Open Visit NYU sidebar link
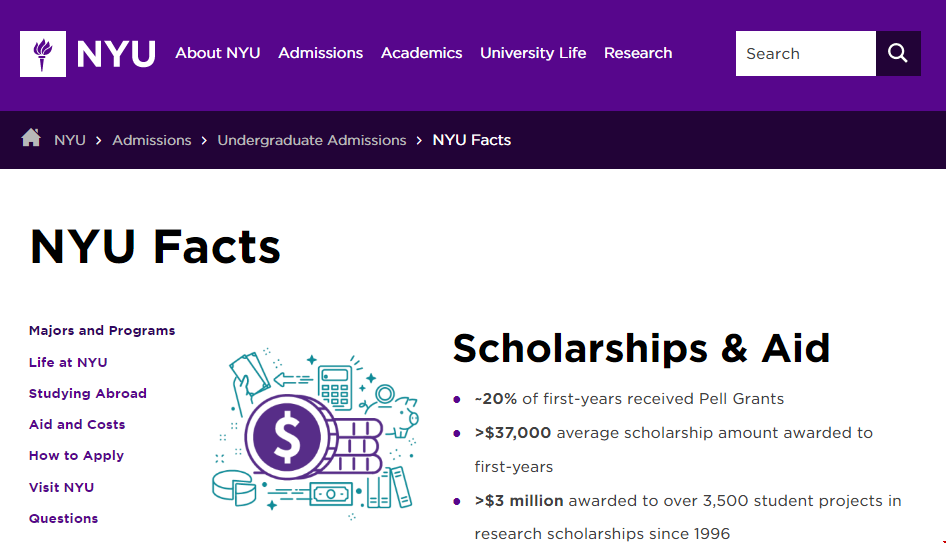 pyautogui.click(x=62, y=487)
